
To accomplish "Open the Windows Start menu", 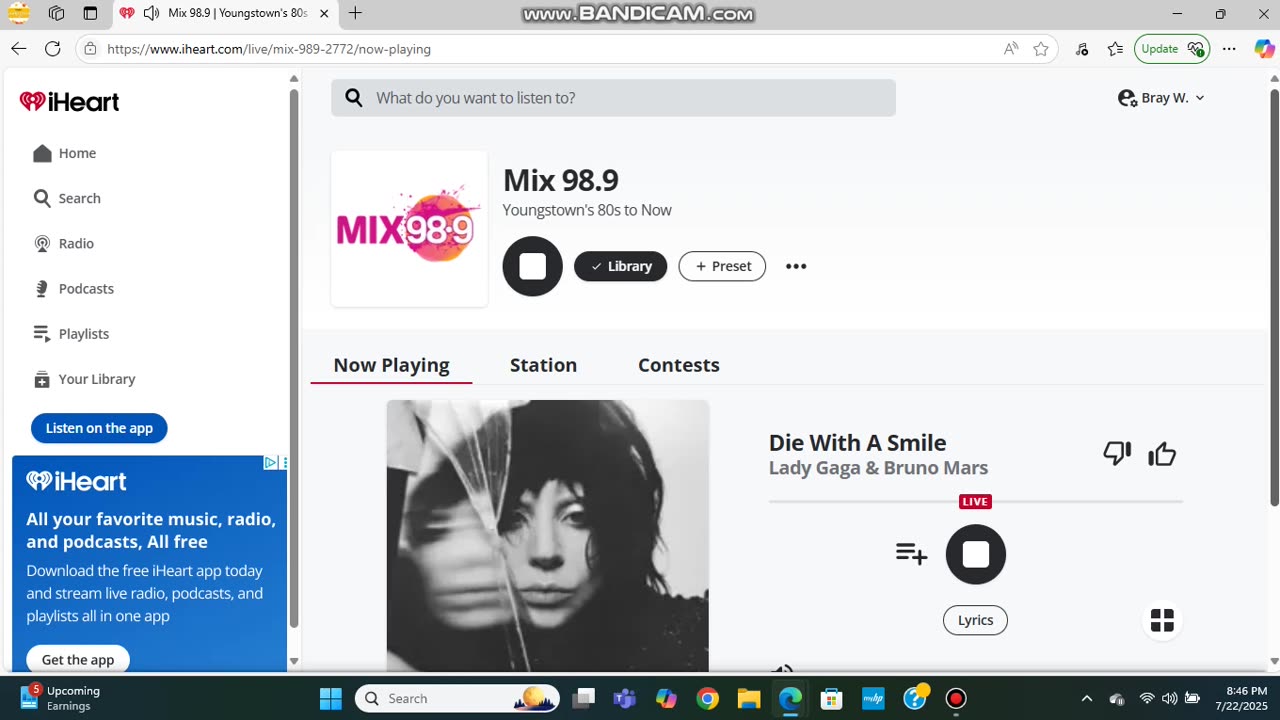I will pos(330,698).
